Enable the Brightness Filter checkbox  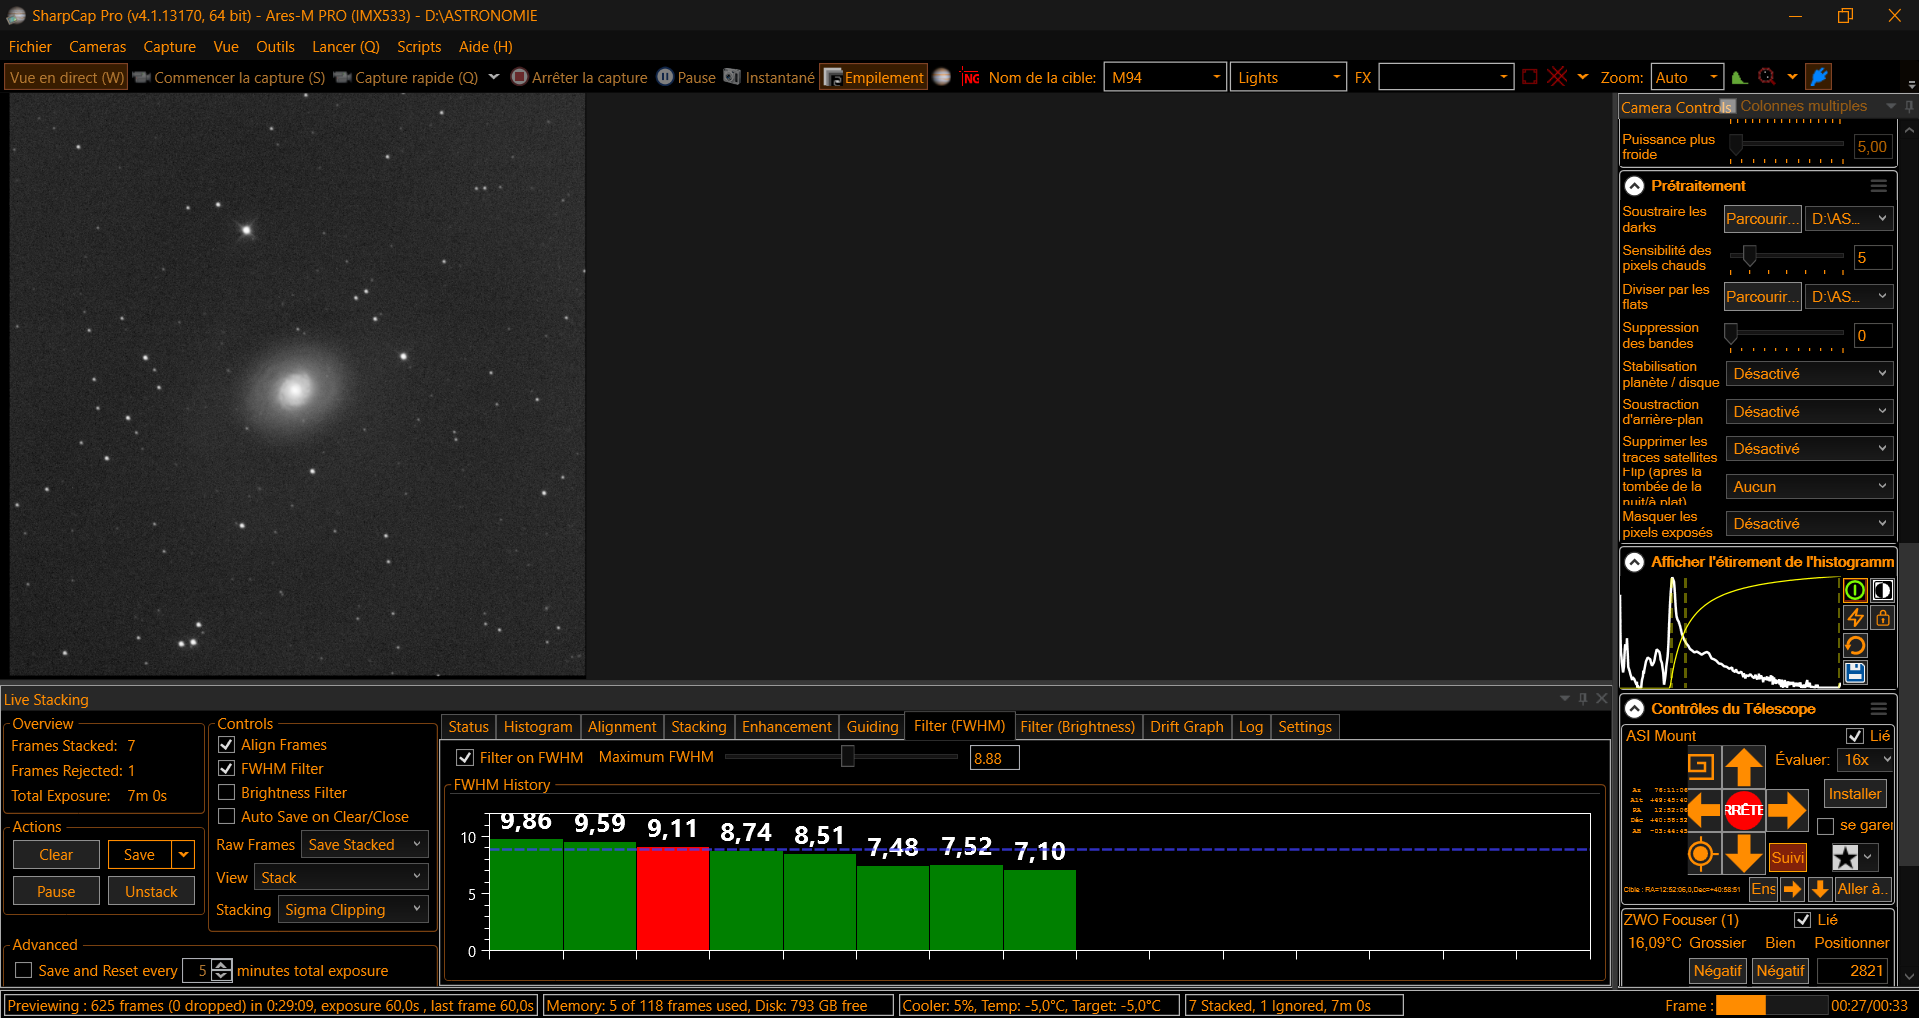pyautogui.click(x=227, y=793)
